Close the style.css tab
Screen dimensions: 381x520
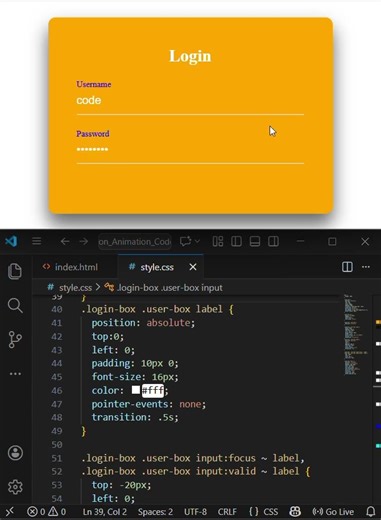193,267
